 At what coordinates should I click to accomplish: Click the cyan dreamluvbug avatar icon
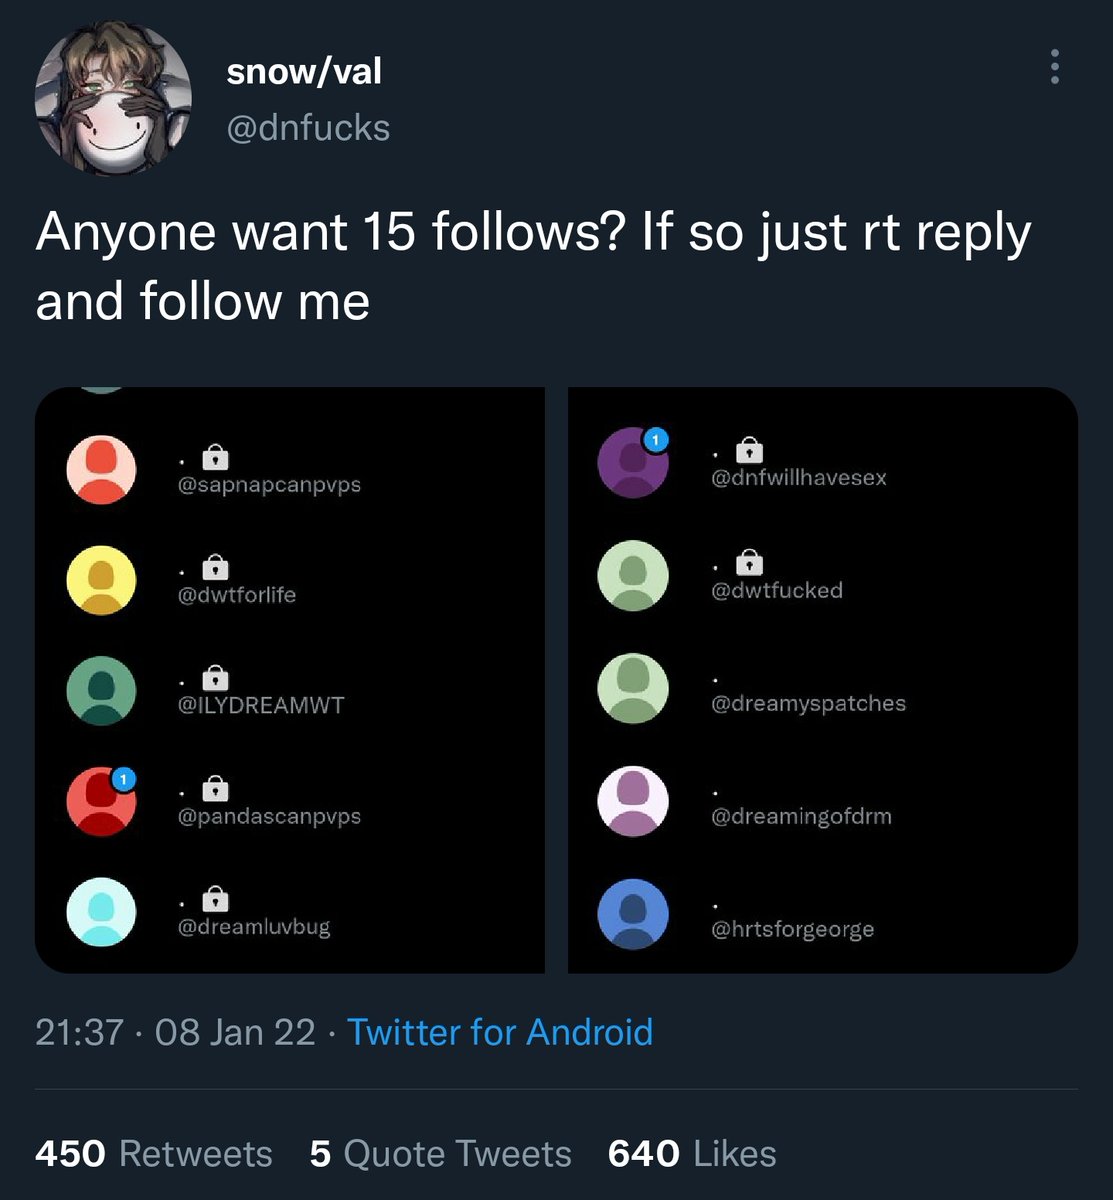(101, 912)
